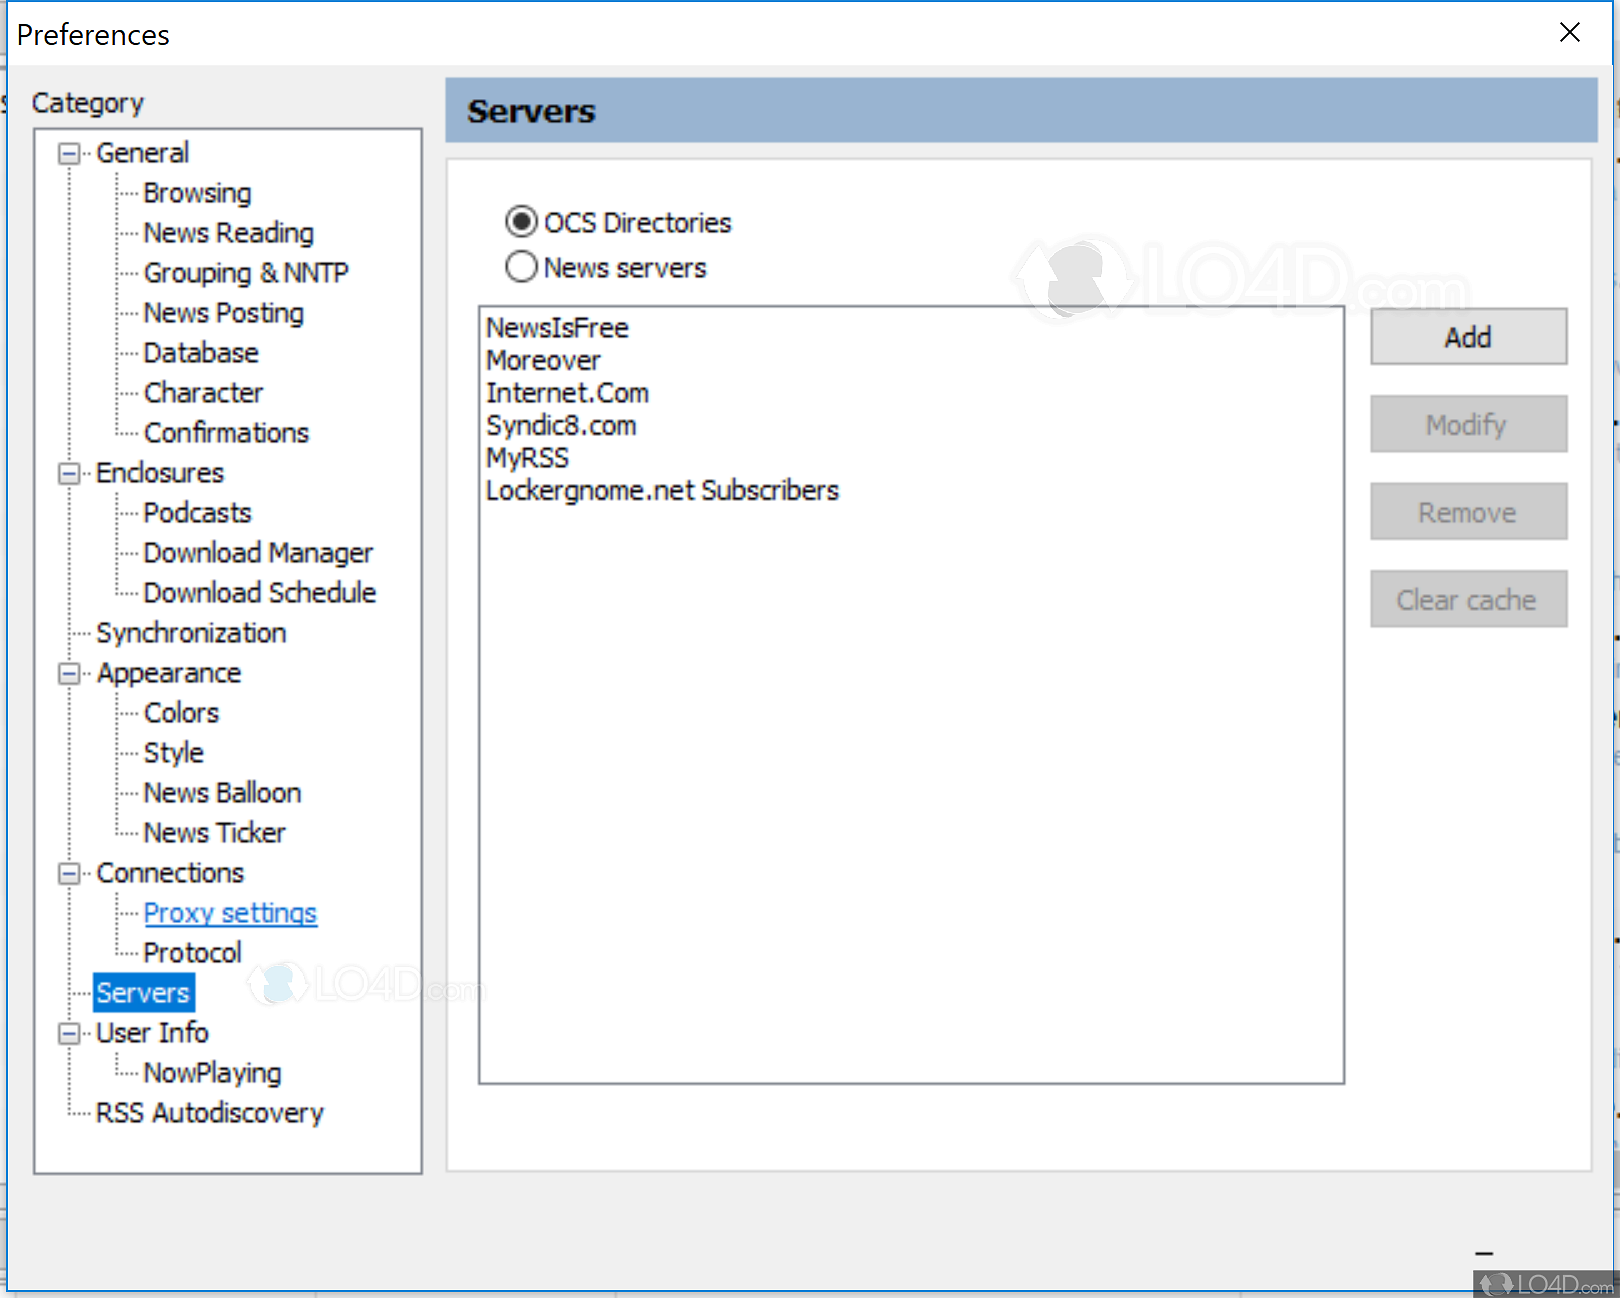Viewport: 1620px width, 1298px height.
Task: Select NewsIsFree in the server list
Action: (557, 328)
